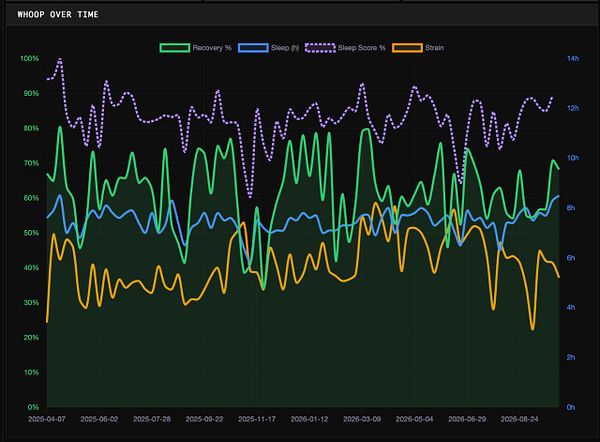Click the 2026-03-09 date label
The image size is (600, 442).
[x=362, y=419]
